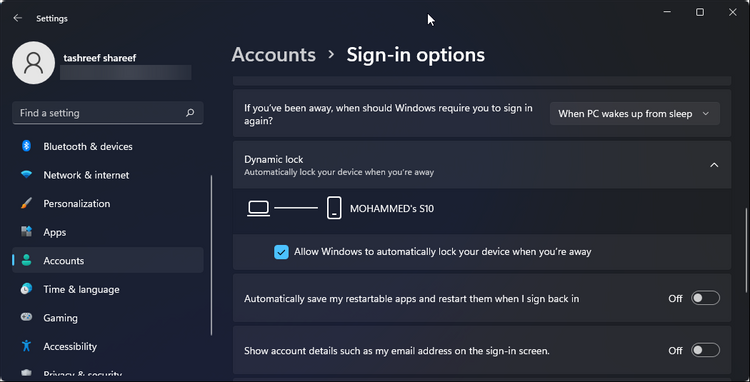Toggle show account details switch

pyautogui.click(x=705, y=350)
